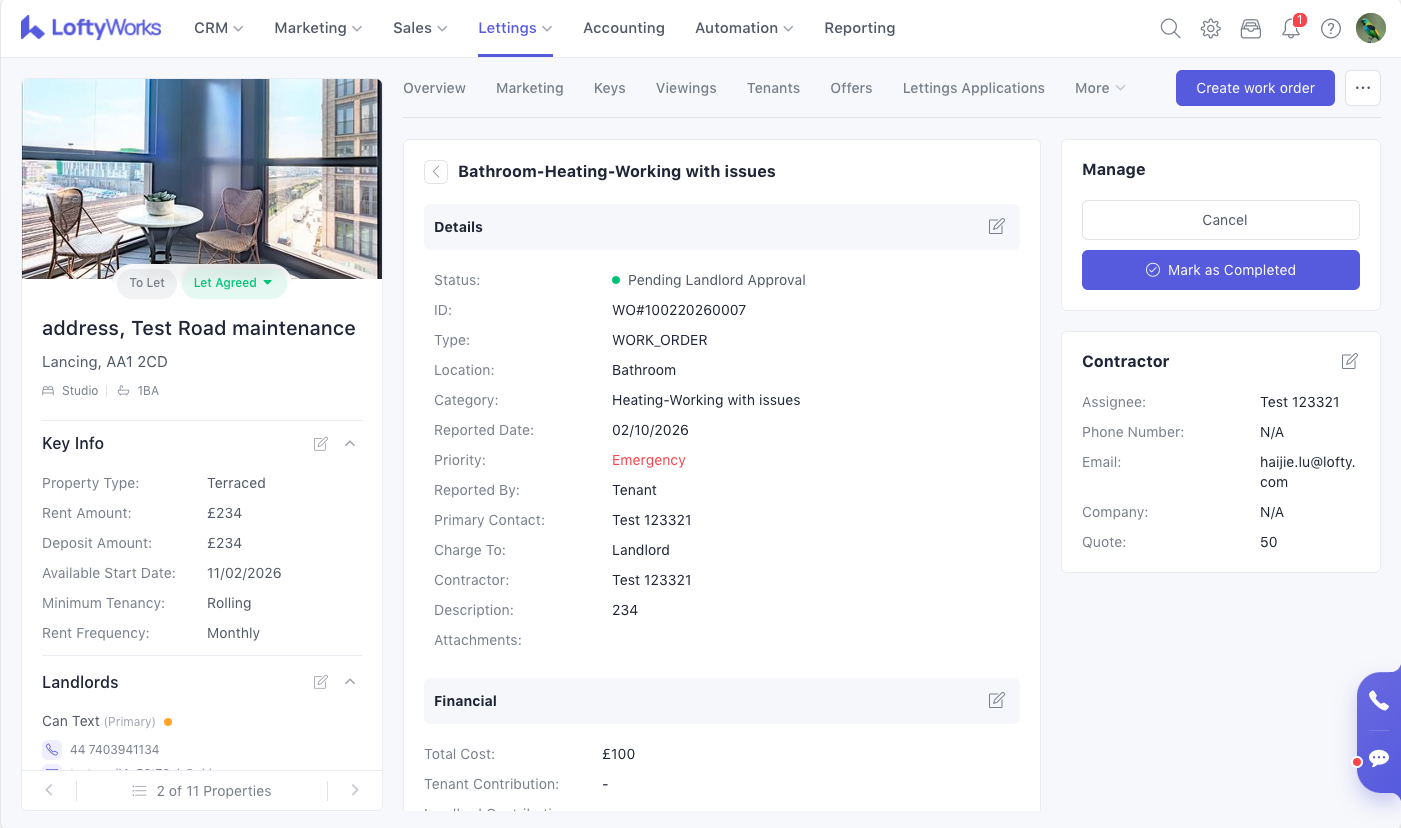
Task: Go back using the arrow beside work order title
Action: tap(436, 172)
